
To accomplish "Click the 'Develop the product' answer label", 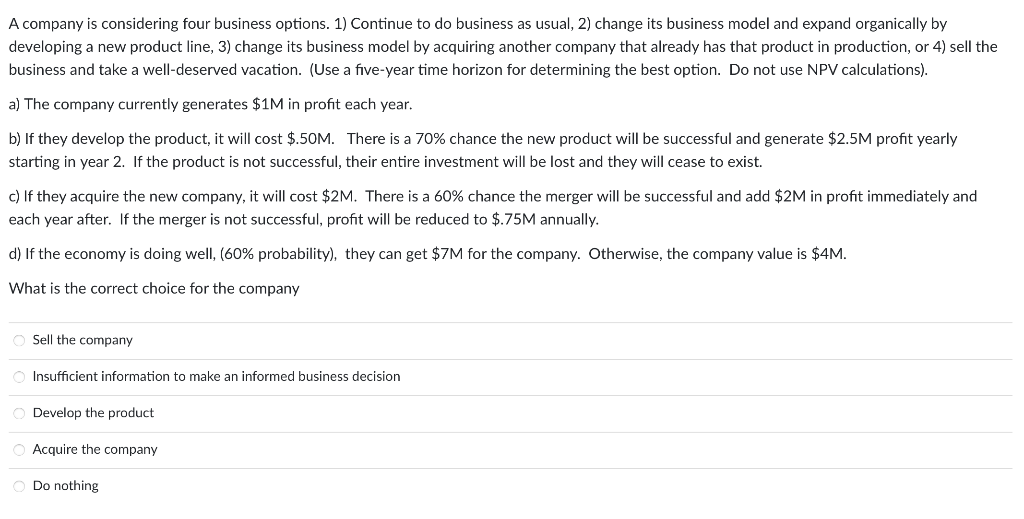I will (93, 412).
